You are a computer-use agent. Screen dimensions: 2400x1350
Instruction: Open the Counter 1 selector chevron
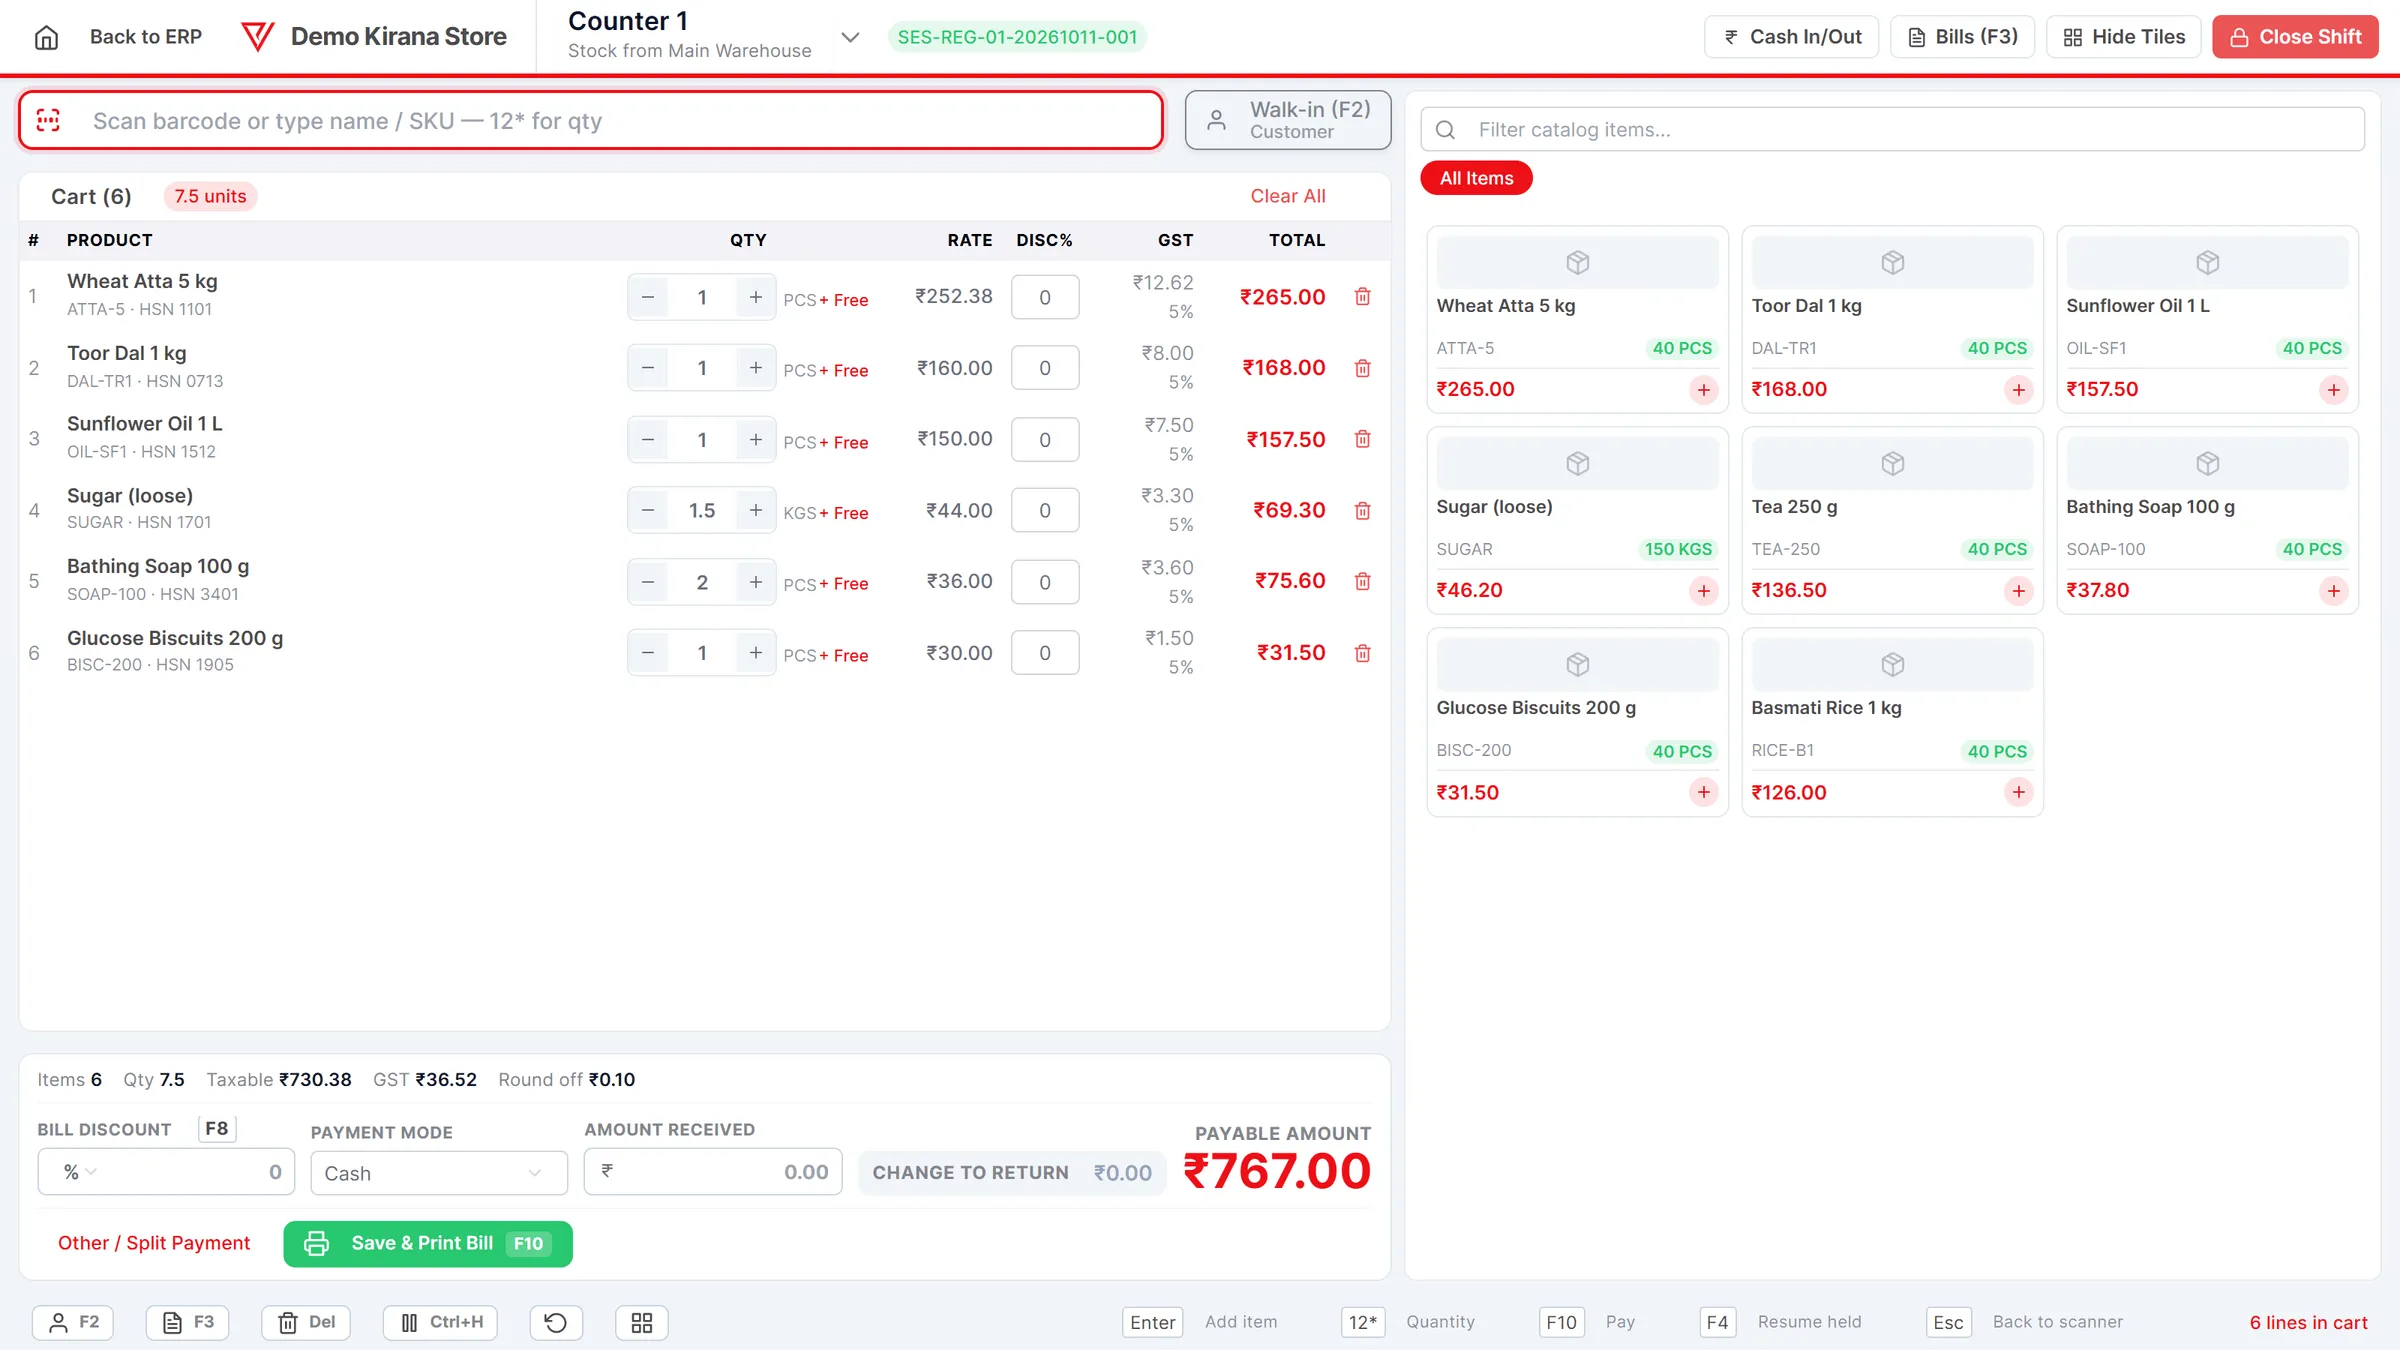point(850,37)
